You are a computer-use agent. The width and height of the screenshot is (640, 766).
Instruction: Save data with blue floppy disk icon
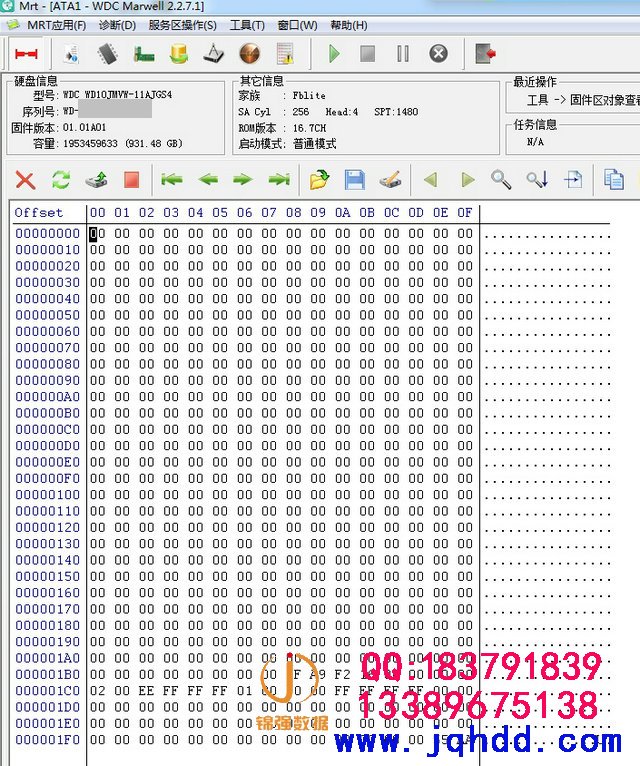tap(355, 180)
